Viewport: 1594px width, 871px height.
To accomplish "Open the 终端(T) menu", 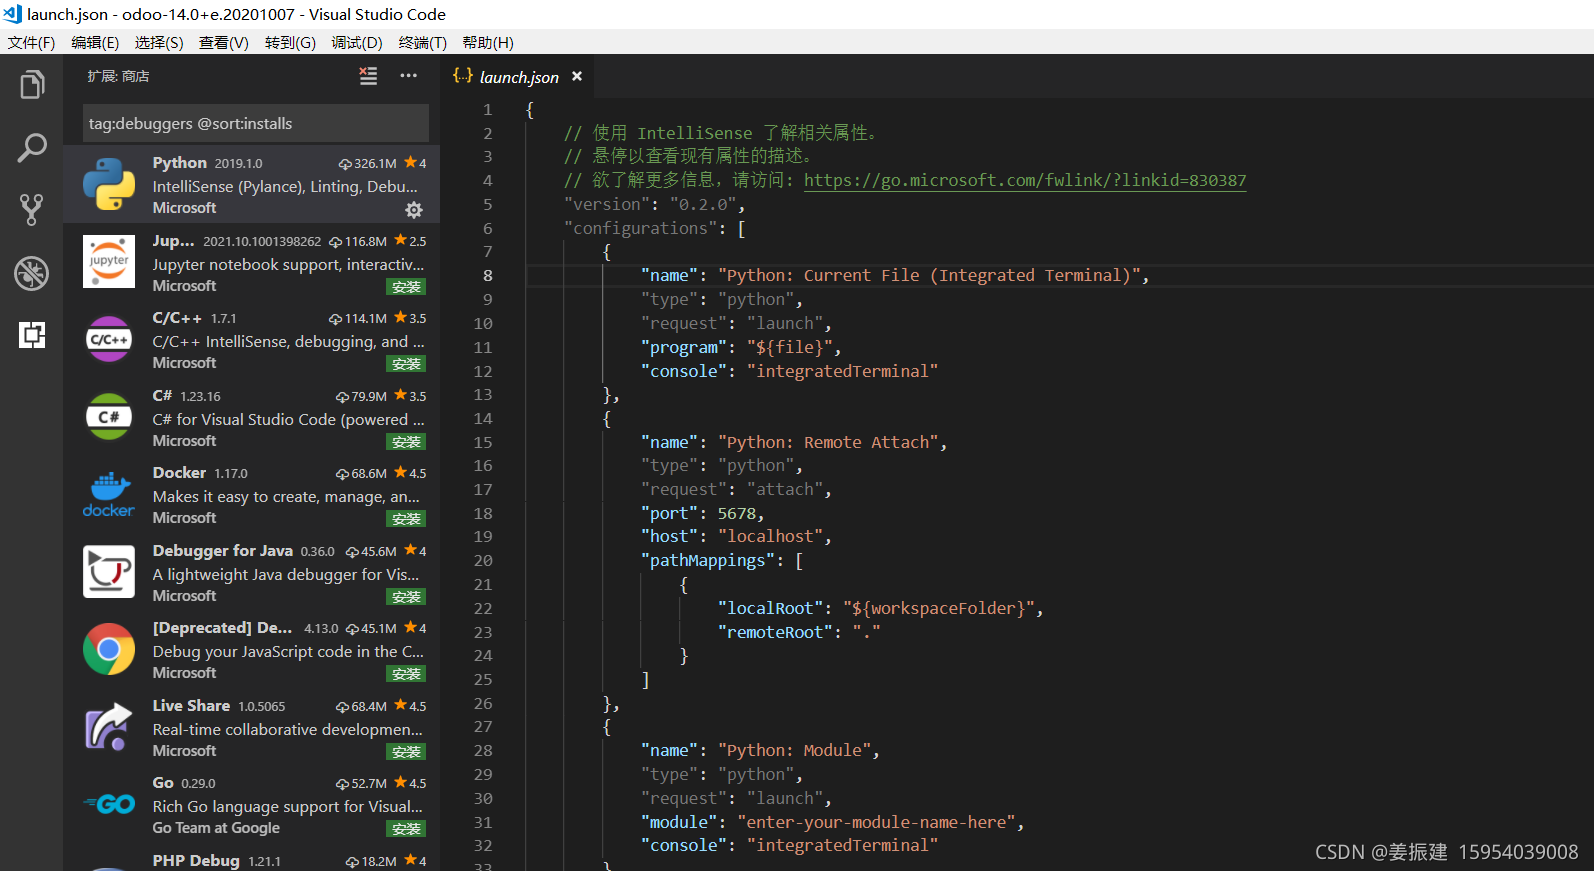I will click(423, 42).
